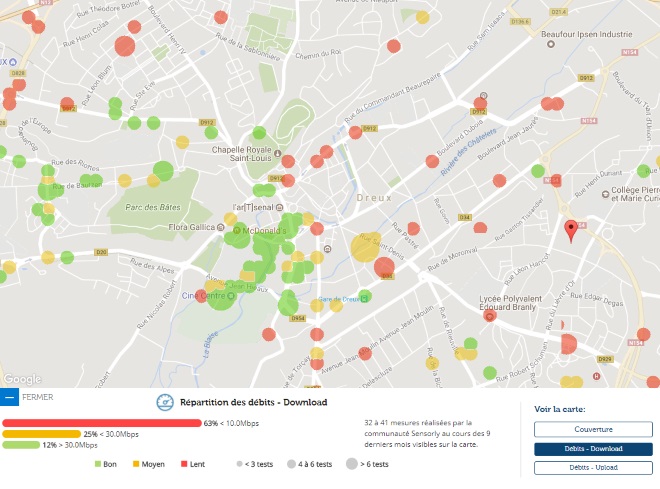Click the yellow 25% speed bar

41,434
